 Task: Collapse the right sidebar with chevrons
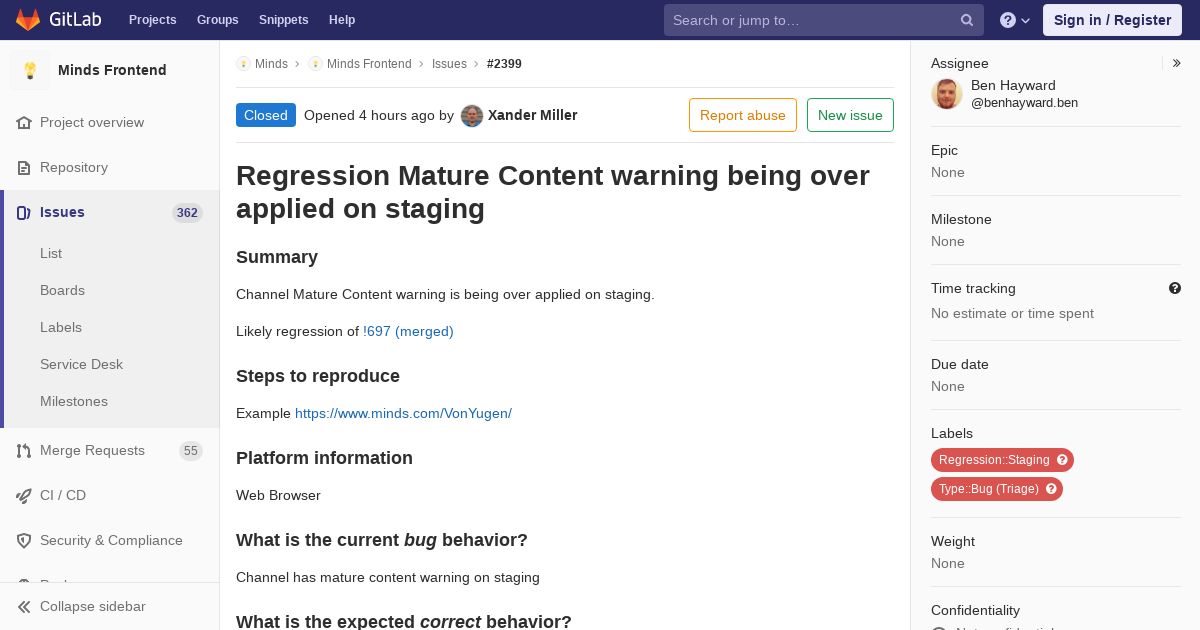(1177, 63)
